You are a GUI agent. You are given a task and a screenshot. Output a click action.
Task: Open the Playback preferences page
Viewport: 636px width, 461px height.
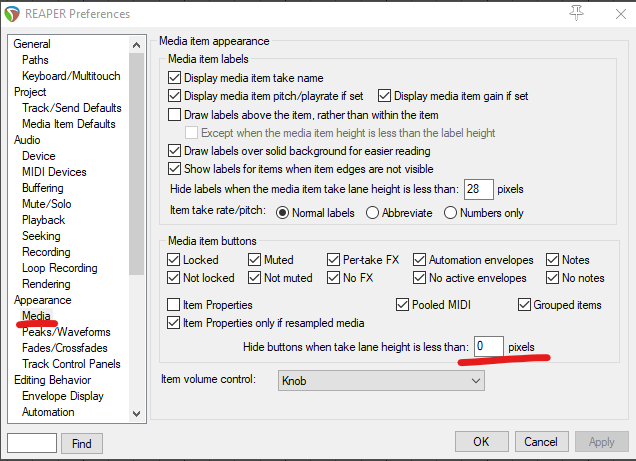click(43, 220)
